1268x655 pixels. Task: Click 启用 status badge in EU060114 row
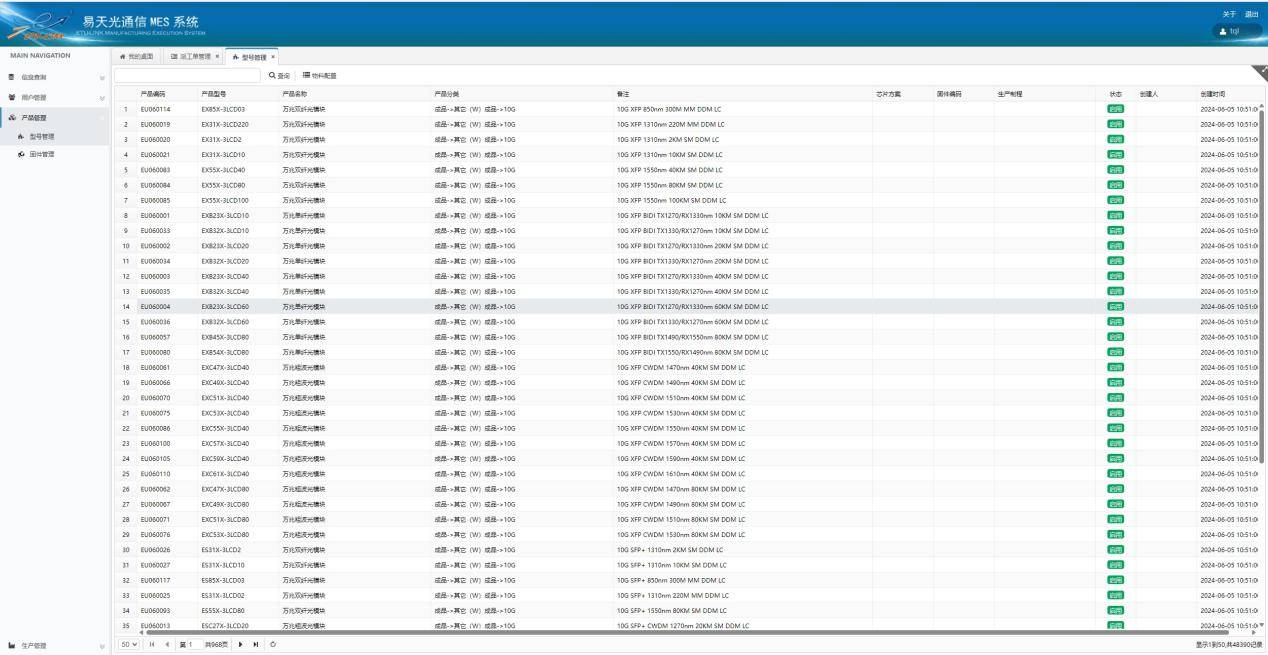tap(1116, 108)
